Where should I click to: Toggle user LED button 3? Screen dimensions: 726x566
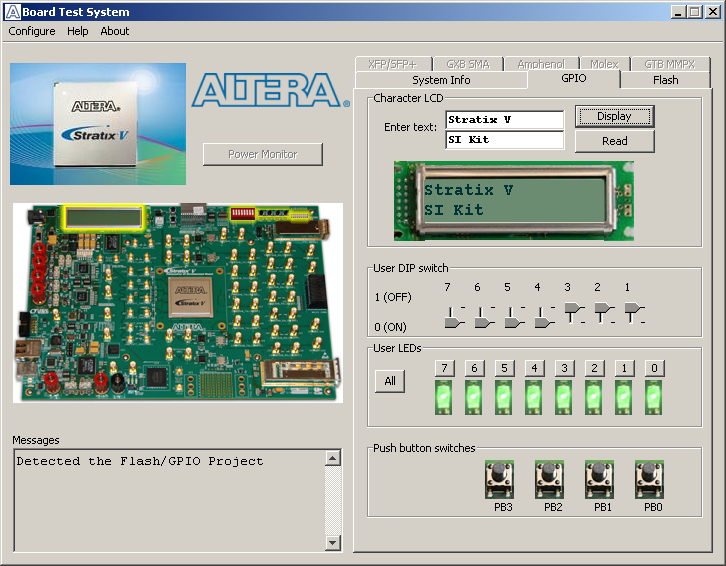[564, 368]
